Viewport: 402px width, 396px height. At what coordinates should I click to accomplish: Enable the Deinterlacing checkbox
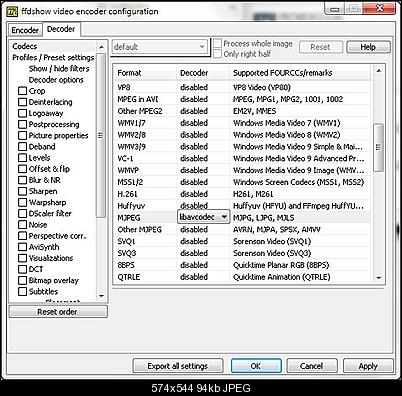(23, 102)
